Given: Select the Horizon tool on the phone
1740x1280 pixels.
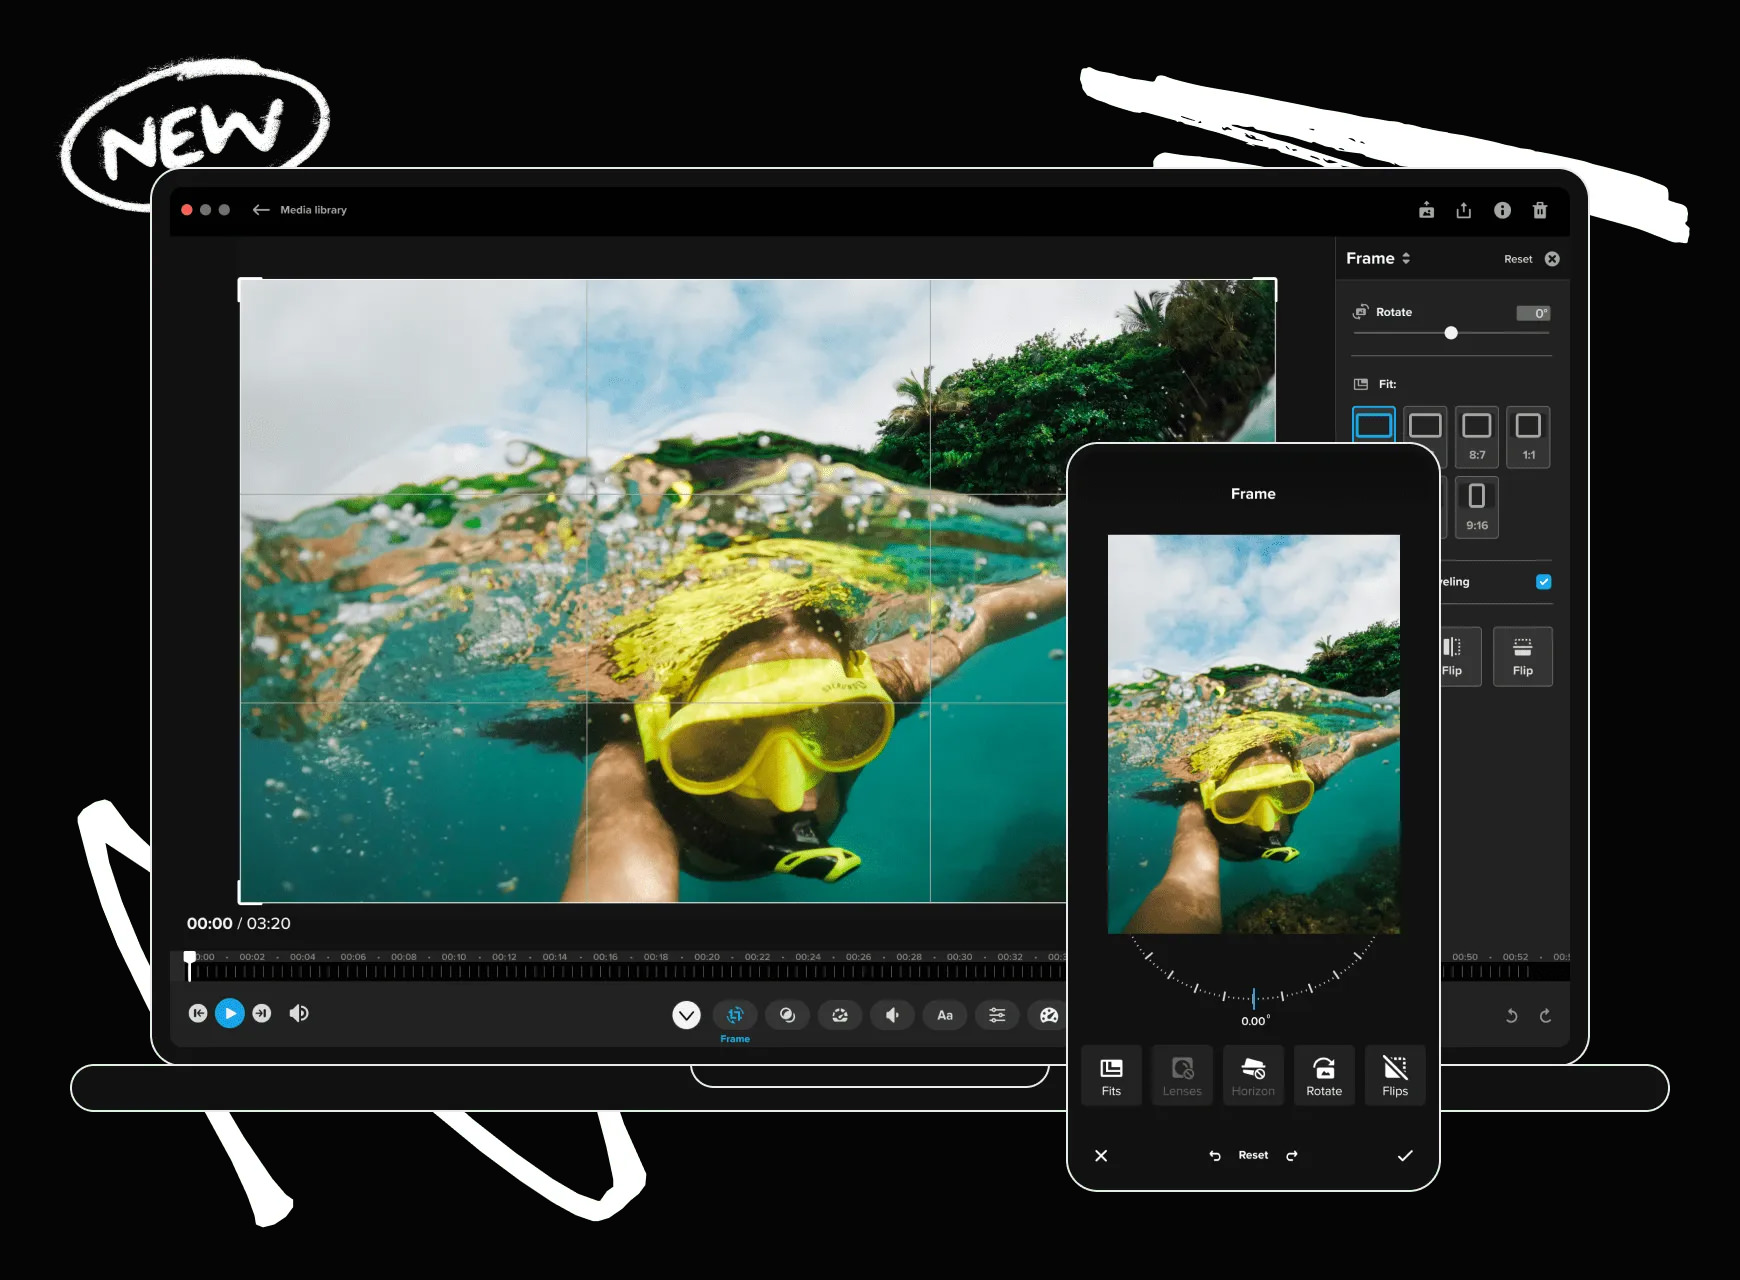Looking at the screenshot, I should coord(1253,1075).
